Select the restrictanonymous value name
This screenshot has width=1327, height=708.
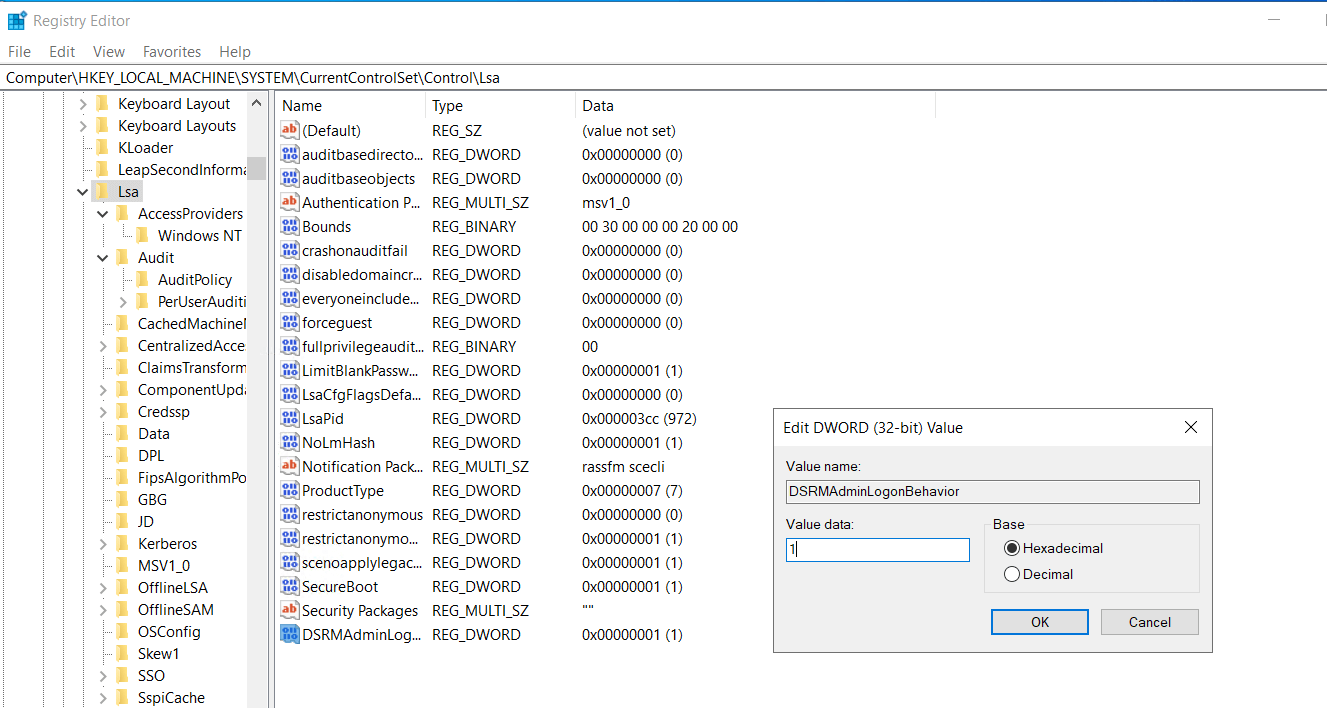pyautogui.click(x=362, y=514)
